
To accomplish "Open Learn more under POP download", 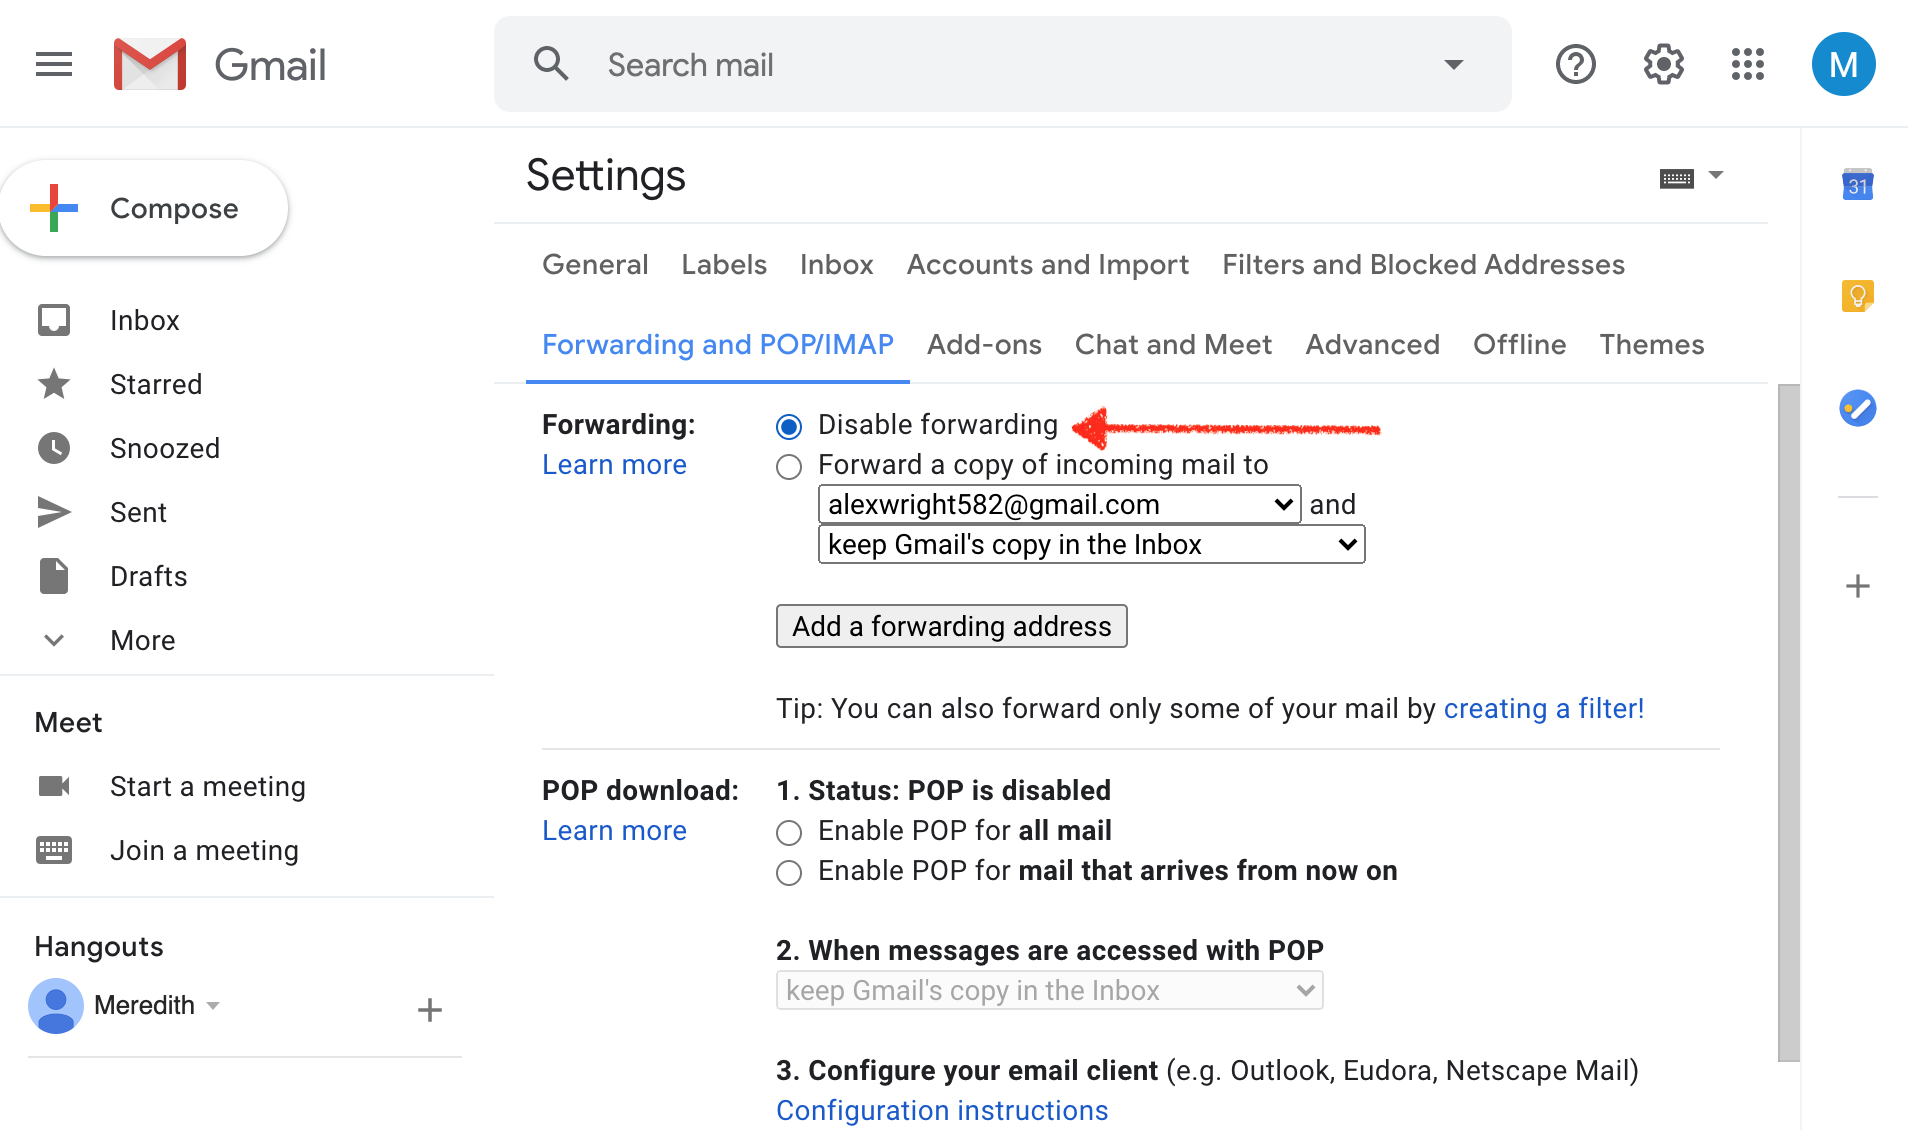I will tap(614, 830).
